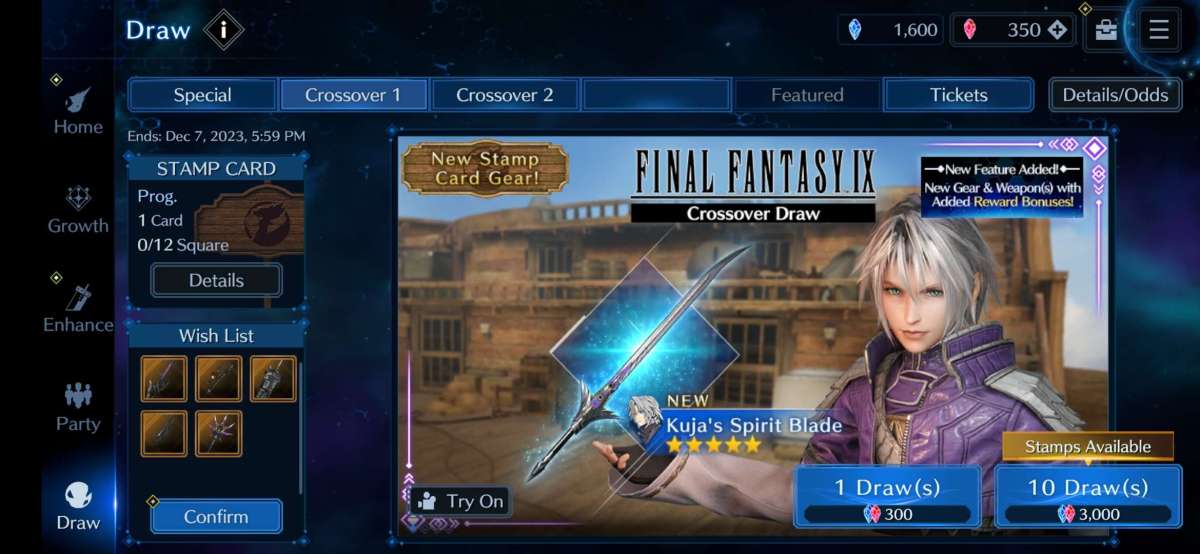Open the Tickets tab
Viewport: 1200px width, 554px height.
pyautogui.click(x=959, y=95)
